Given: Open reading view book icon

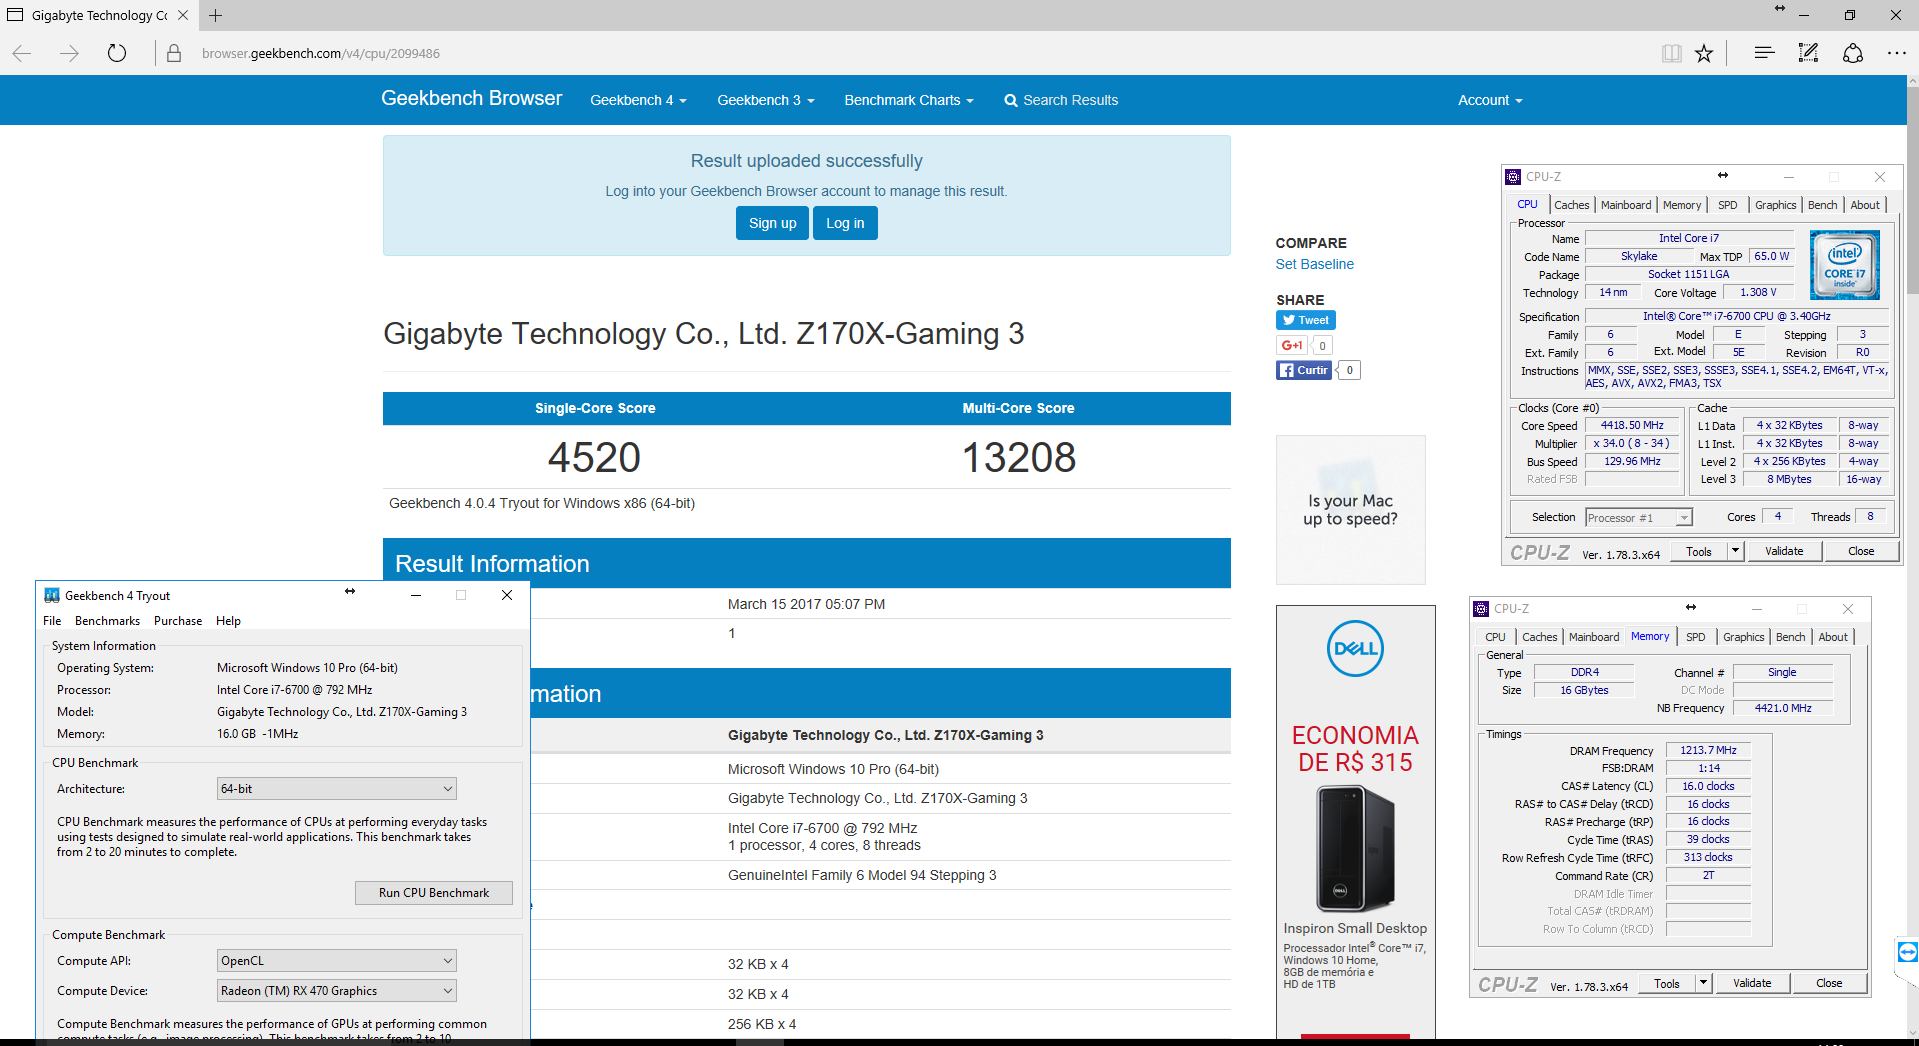Looking at the screenshot, I should [x=1671, y=53].
